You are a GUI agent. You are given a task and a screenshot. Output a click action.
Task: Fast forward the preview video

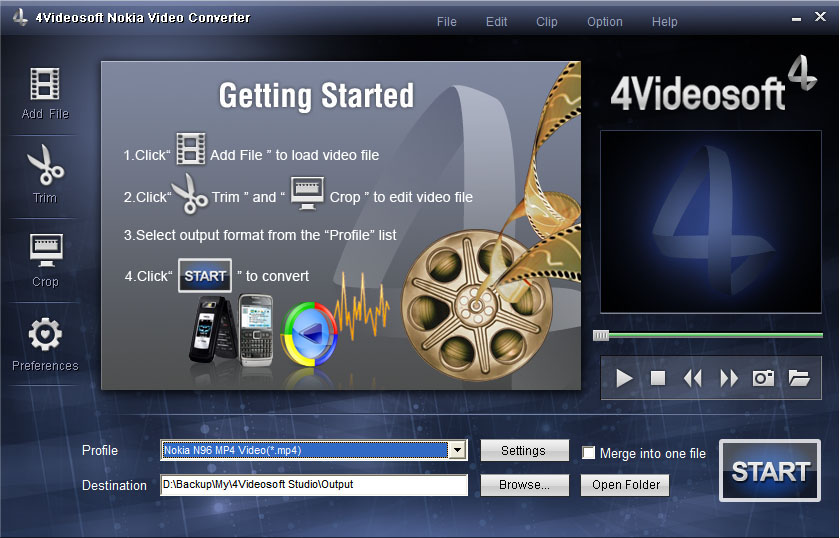pos(729,378)
